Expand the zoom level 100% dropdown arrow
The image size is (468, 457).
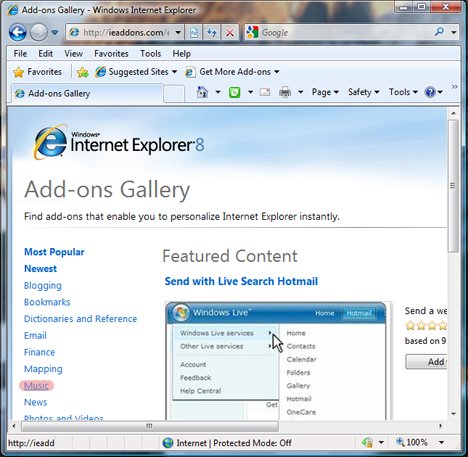point(442,443)
